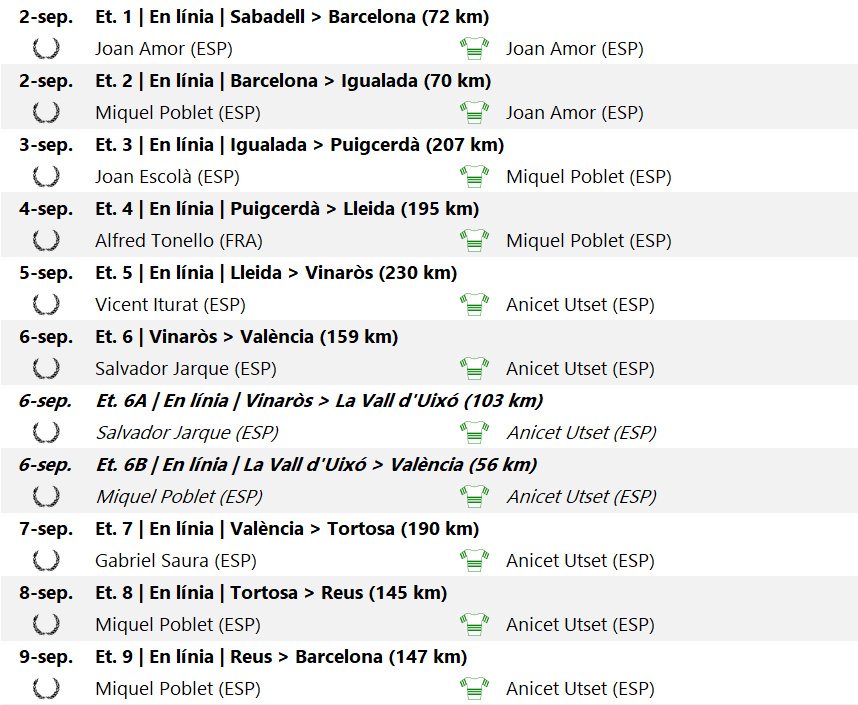Click the green jersey icon for stage 6B
The width and height of the screenshot is (858, 705).
click(474, 496)
